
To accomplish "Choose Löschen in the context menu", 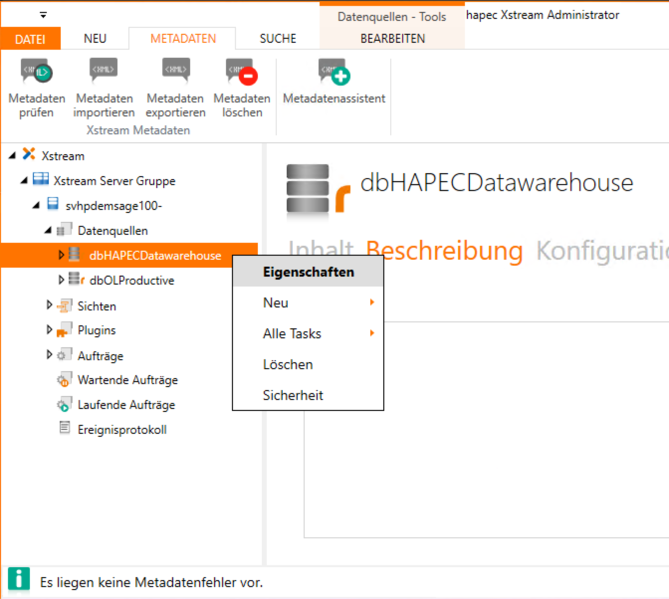I will click(308, 364).
